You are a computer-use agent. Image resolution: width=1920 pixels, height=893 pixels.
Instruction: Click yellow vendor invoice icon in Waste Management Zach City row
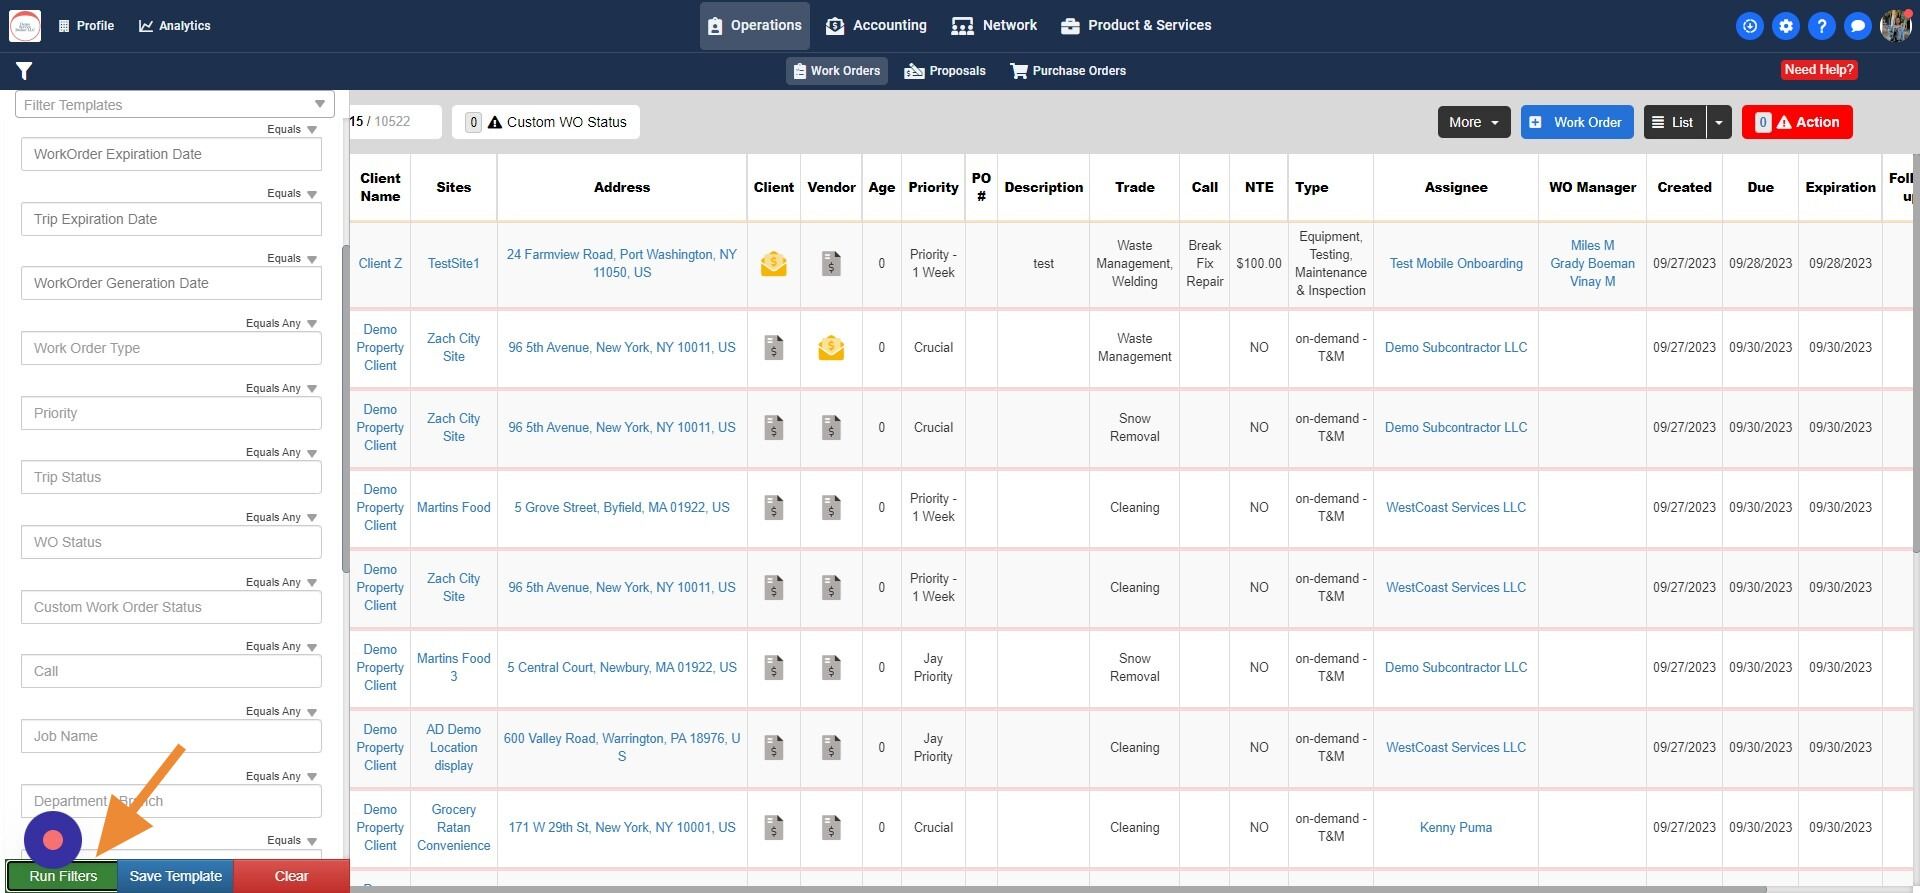[x=831, y=348]
